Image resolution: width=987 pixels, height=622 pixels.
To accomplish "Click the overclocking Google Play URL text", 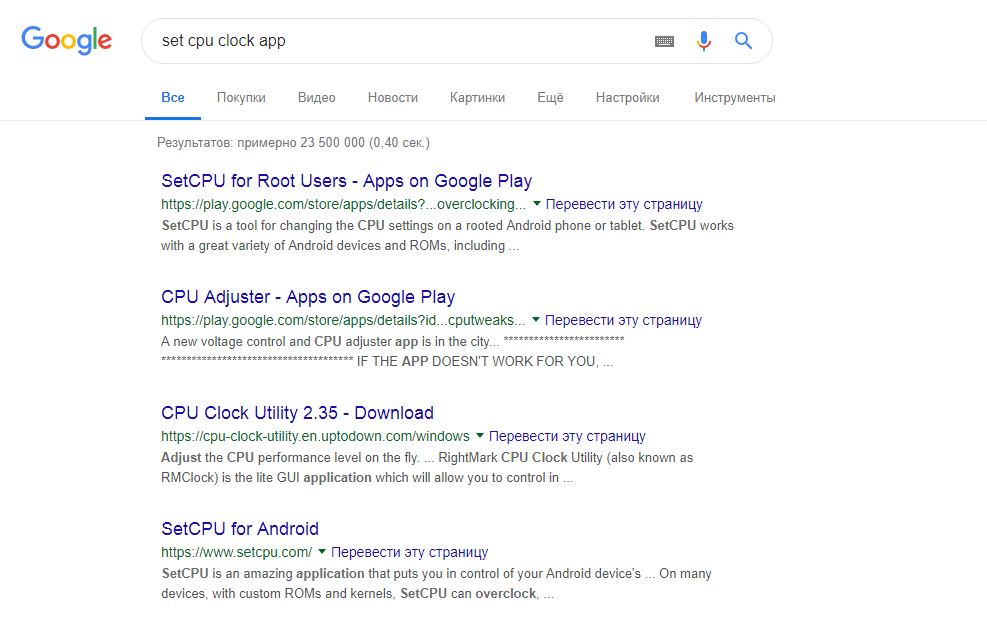I will pos(343,205).
